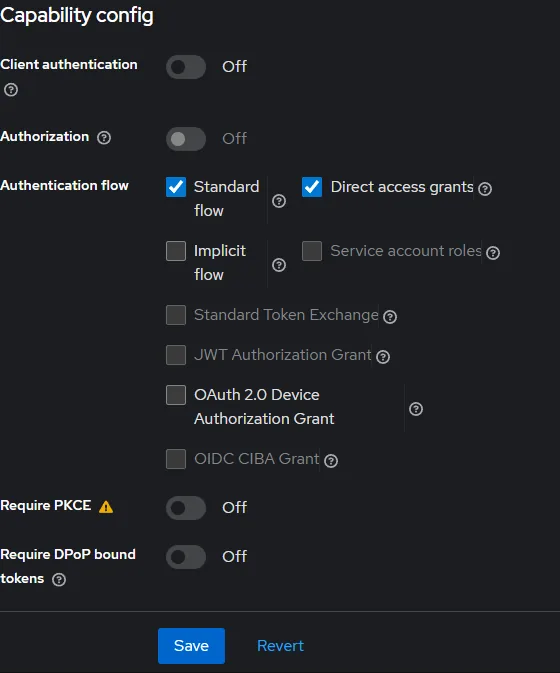Show help for Implicit flow
The image size is (560, 673).
point(279,265)
